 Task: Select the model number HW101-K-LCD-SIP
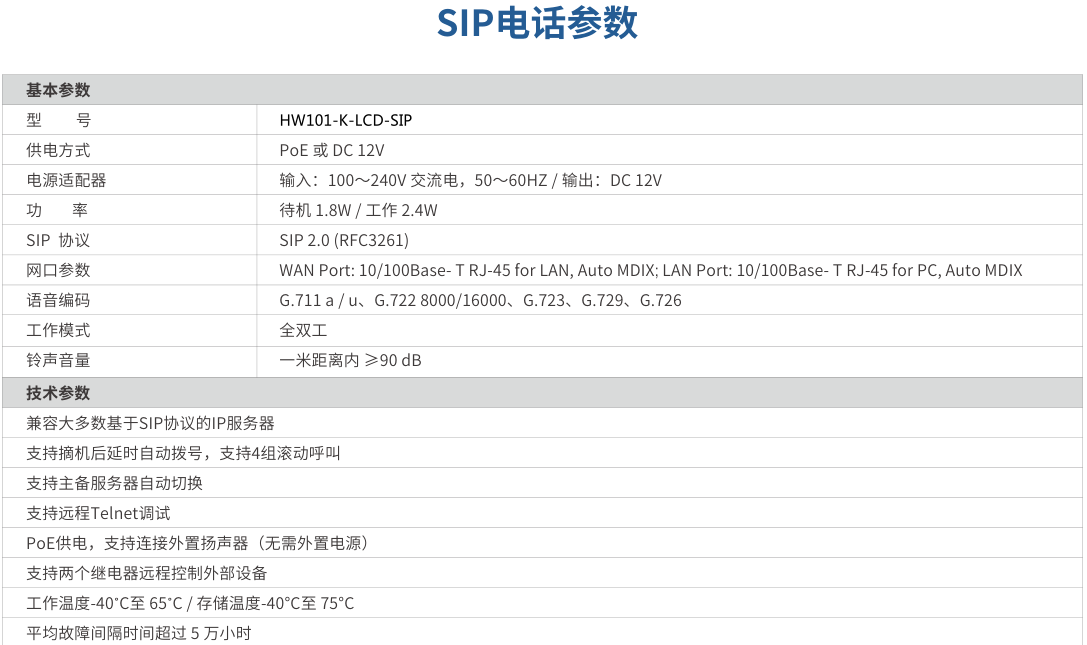pyautogui.click(x=346, y=120)
